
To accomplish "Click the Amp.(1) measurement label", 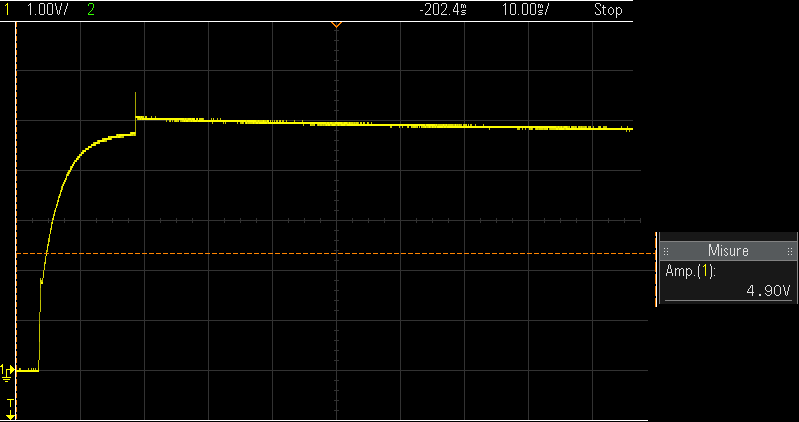I will tap(690, 272).
